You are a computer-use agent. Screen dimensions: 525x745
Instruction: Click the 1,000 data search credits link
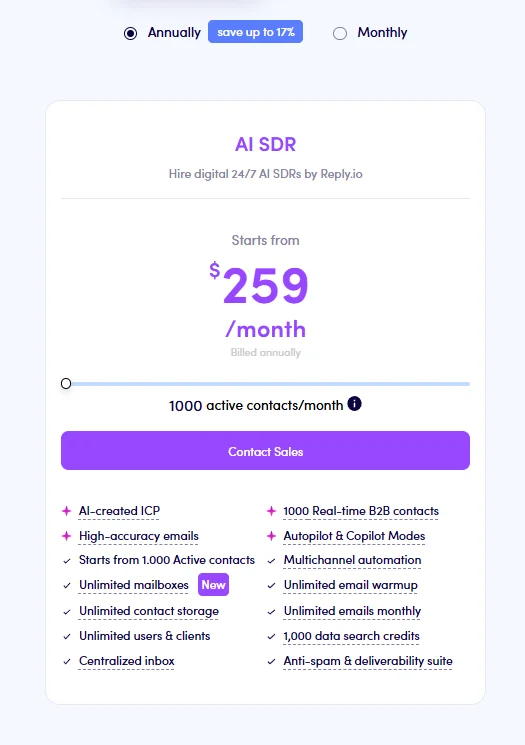click(352, 636)
